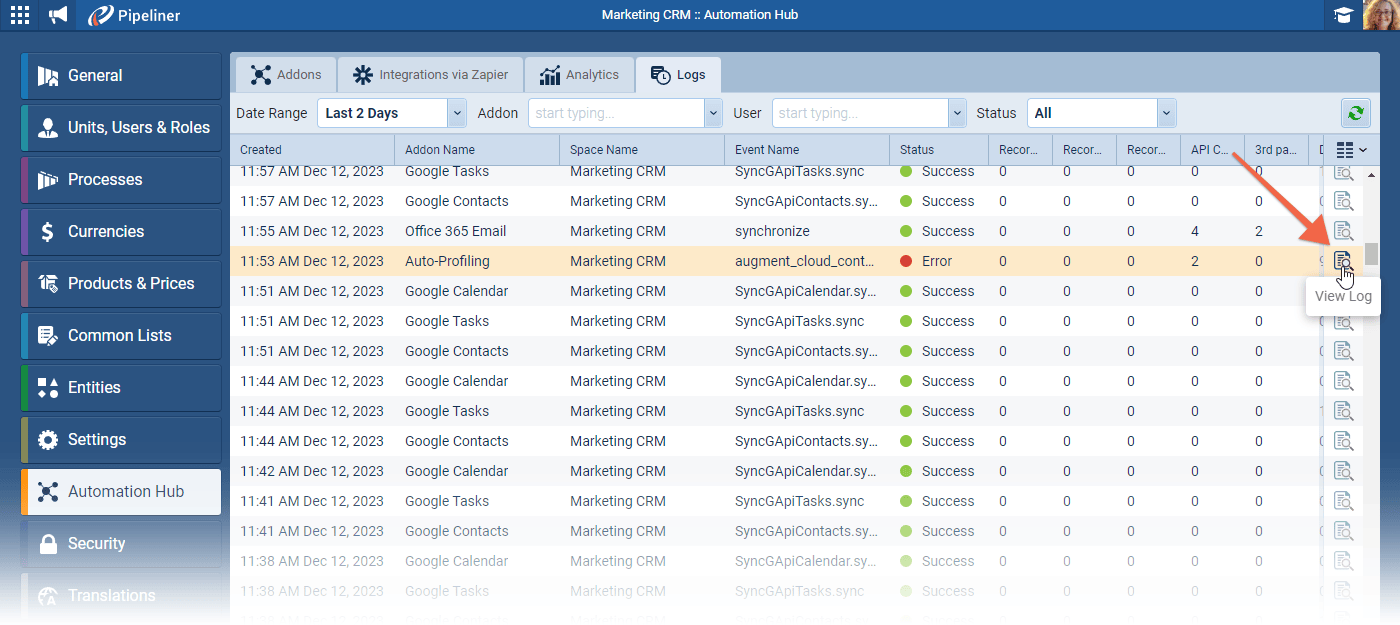This screenshot has height=625, width=1400.
Task: Open View Log for Office 365 Email row
Action: click(1343, 231)
